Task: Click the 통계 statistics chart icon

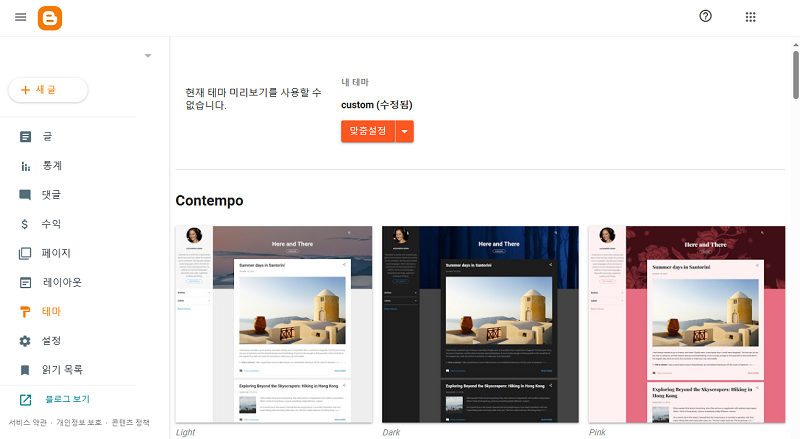Action: coord(25,166)
